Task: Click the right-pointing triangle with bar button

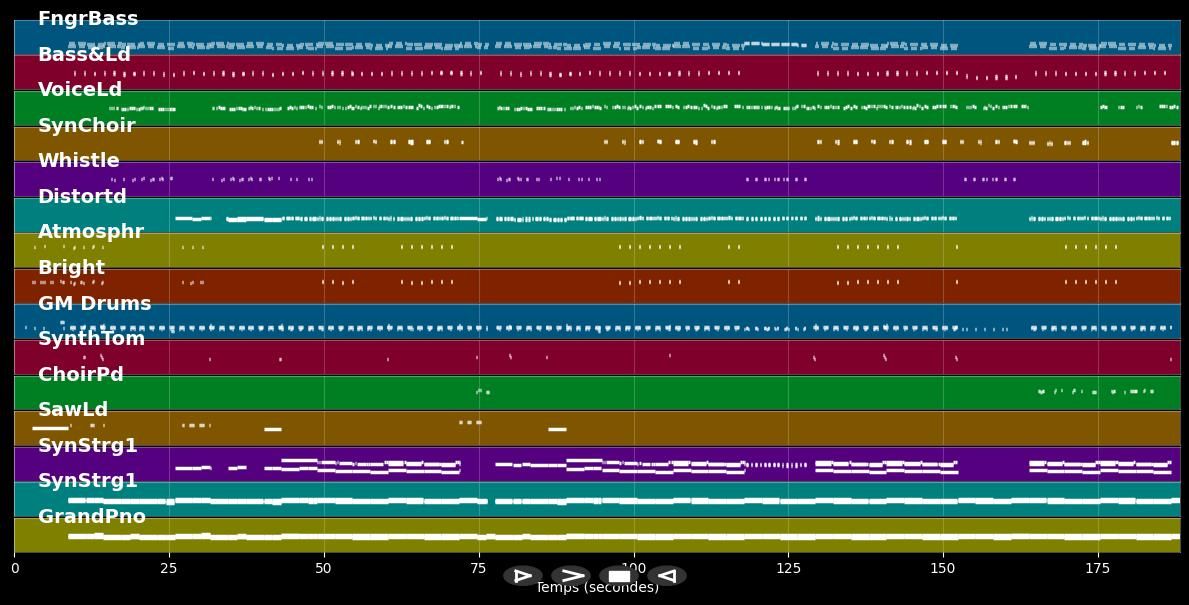Action: click(523, 576)
